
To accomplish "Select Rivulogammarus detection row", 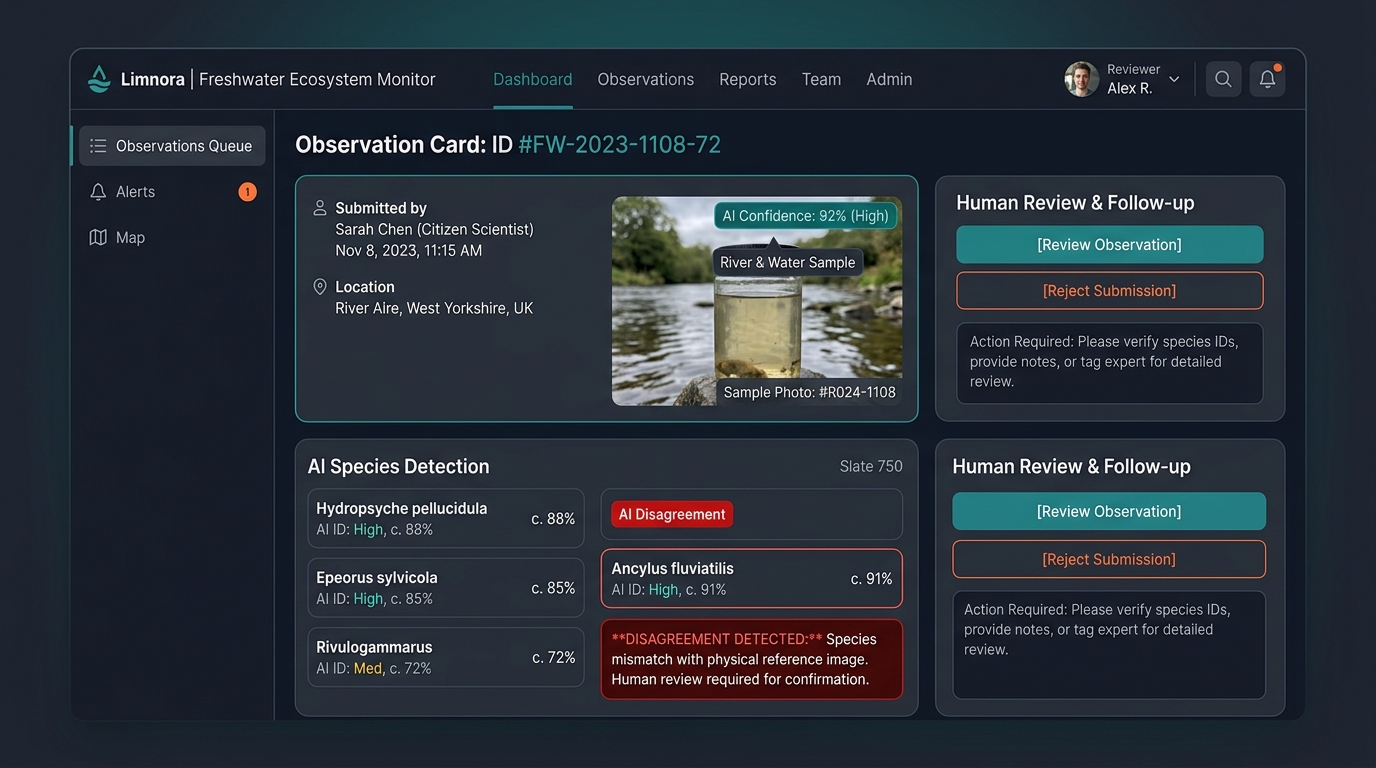I will click(446, 657).
